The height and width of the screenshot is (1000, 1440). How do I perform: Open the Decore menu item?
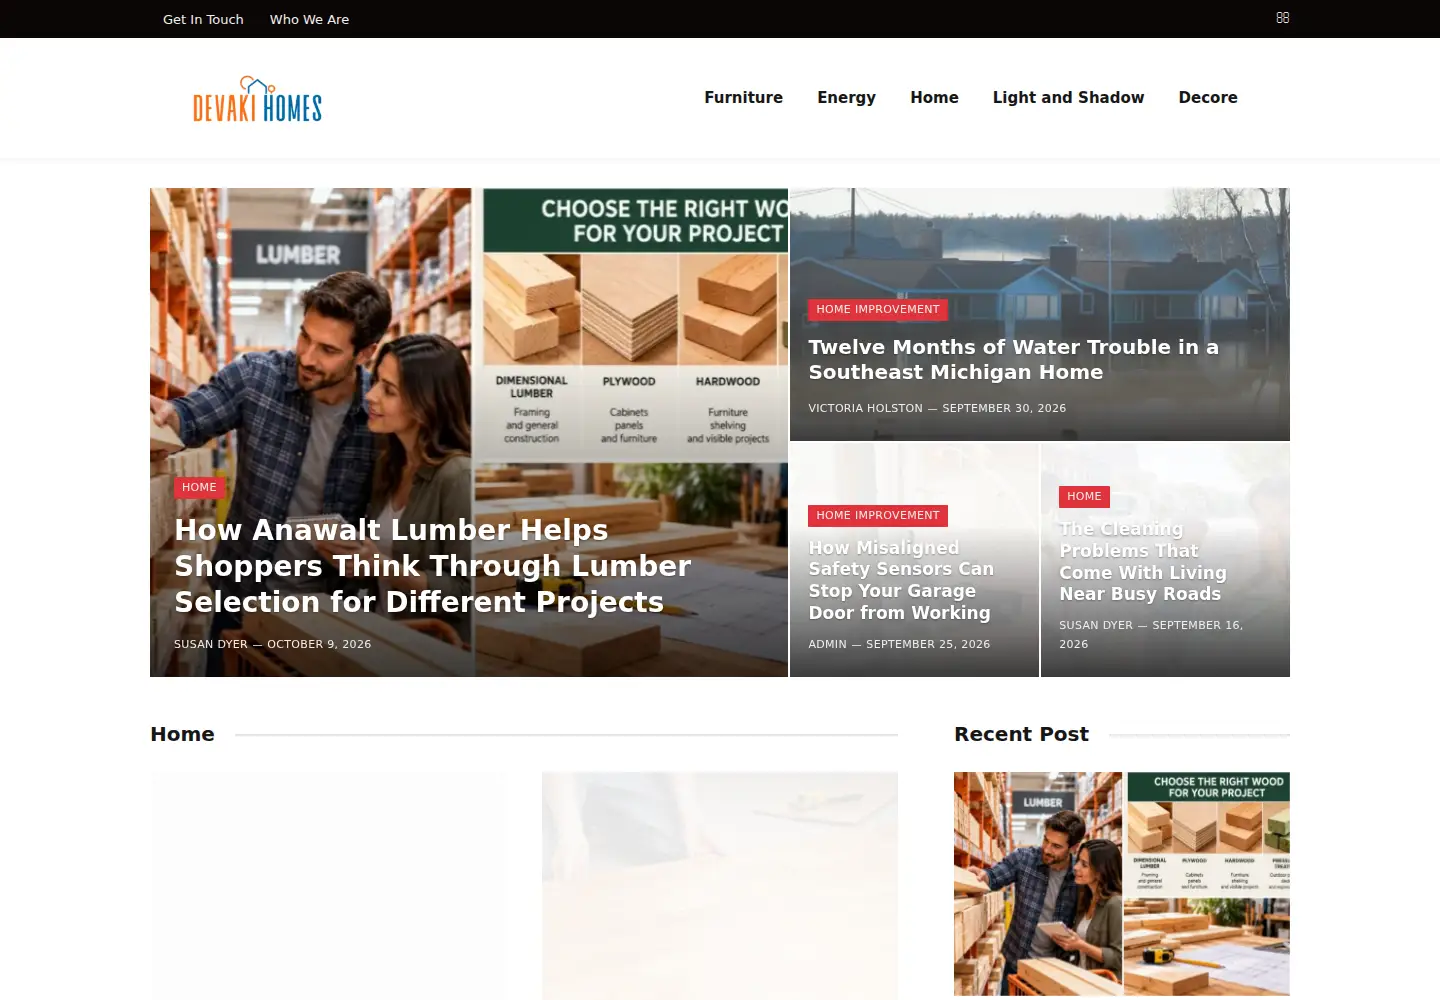(x=1208, y=97)
